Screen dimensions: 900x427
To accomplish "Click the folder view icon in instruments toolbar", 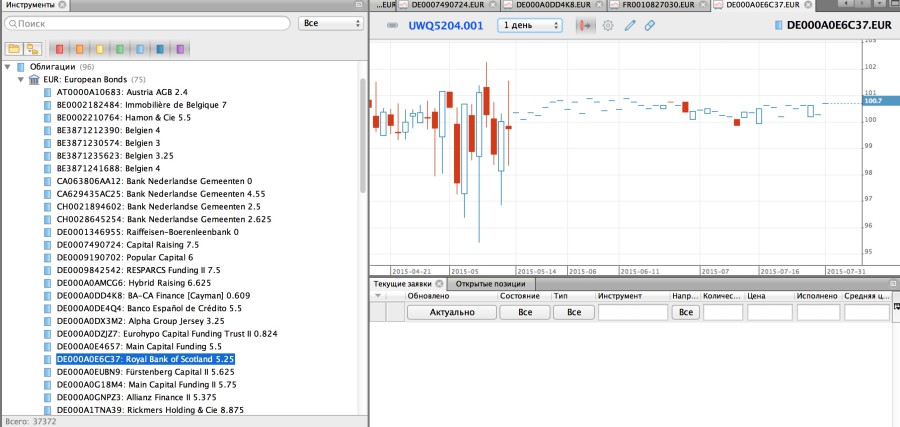I will (14, 48).
